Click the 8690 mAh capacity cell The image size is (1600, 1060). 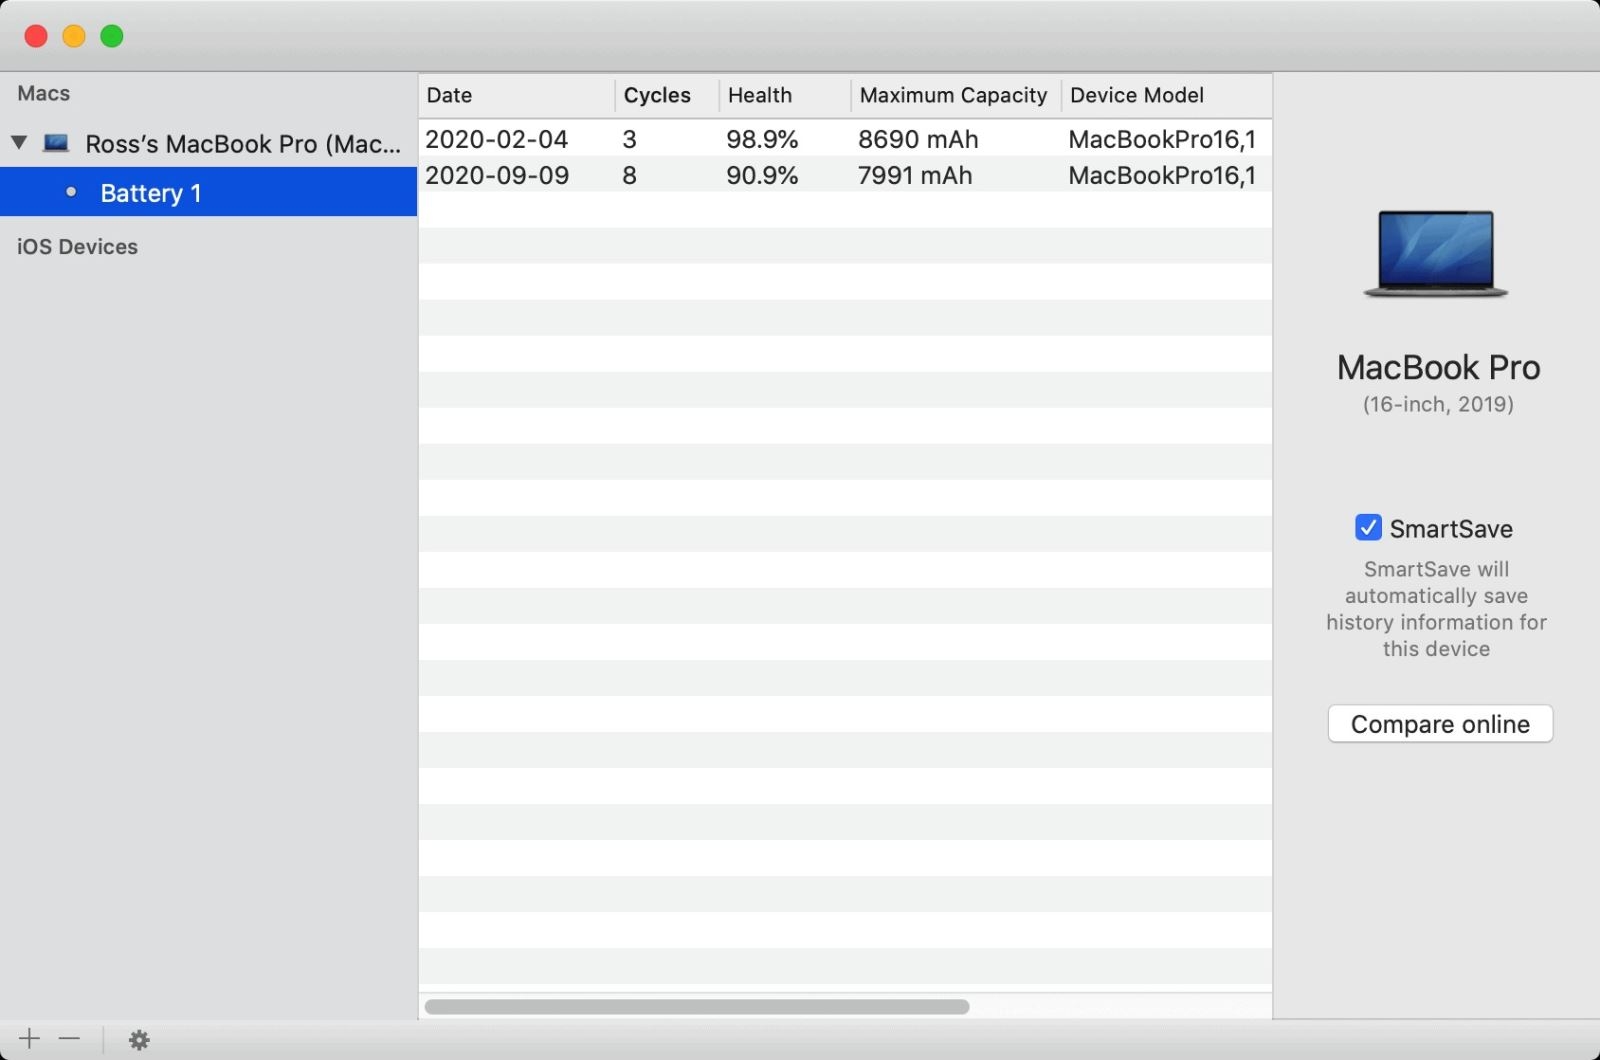click(x=918, y=139)
